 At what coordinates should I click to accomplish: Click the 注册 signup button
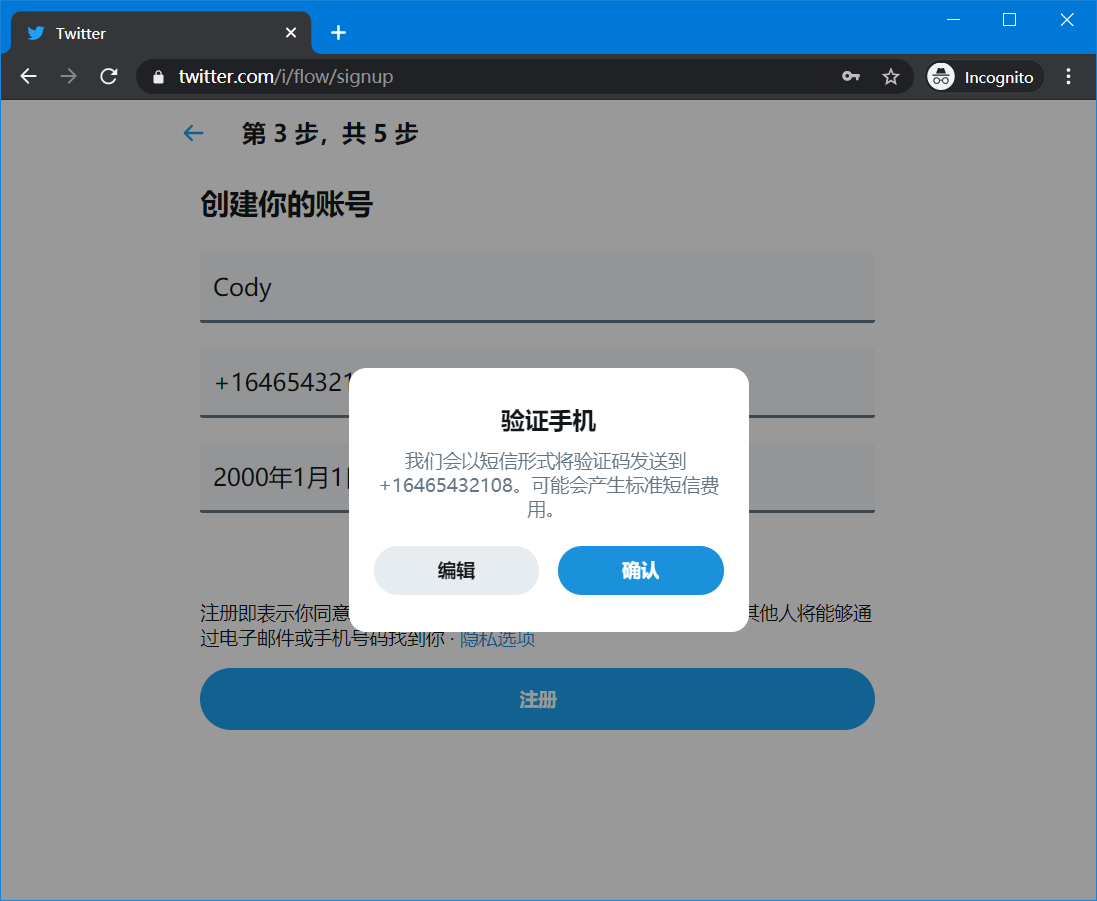537,699
